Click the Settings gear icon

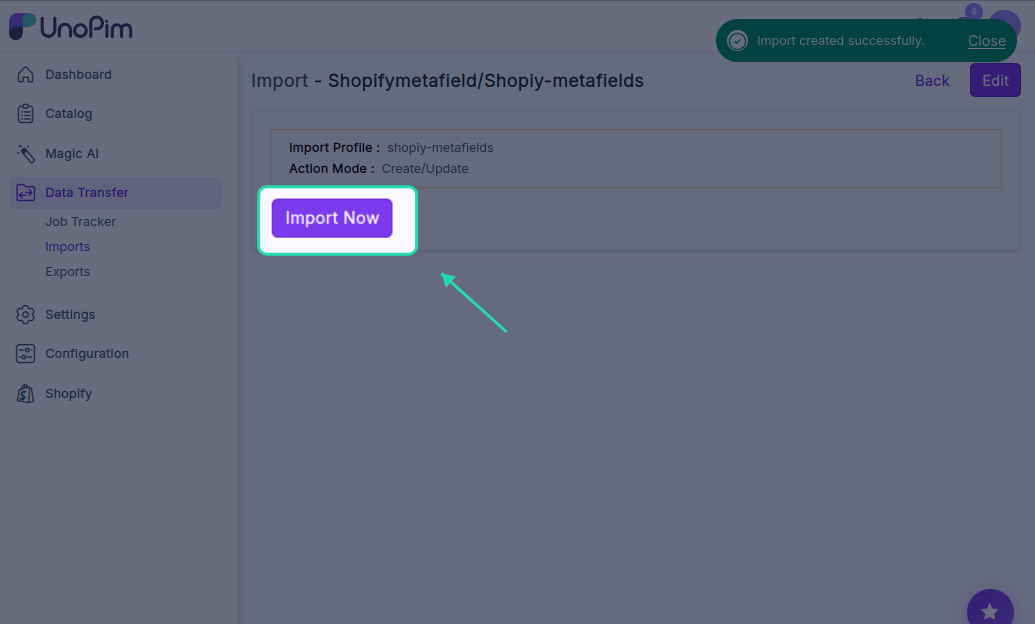pyautogui.click(x=25, y=314)
